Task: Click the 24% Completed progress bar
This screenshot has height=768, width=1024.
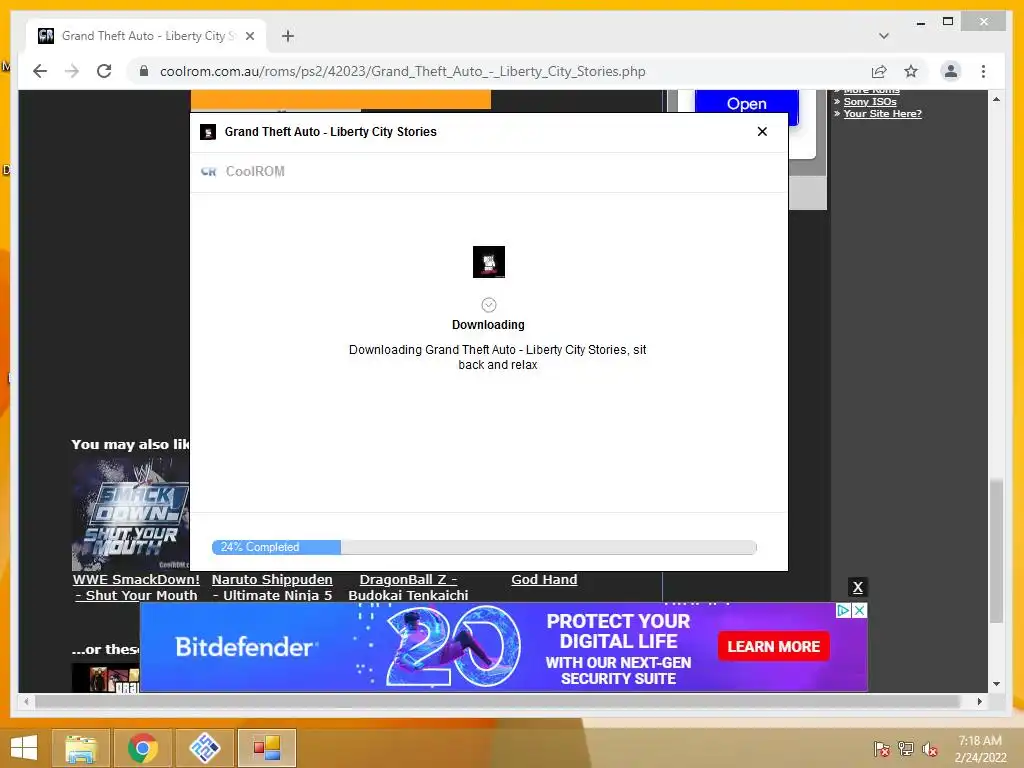Action: point(484,547)
